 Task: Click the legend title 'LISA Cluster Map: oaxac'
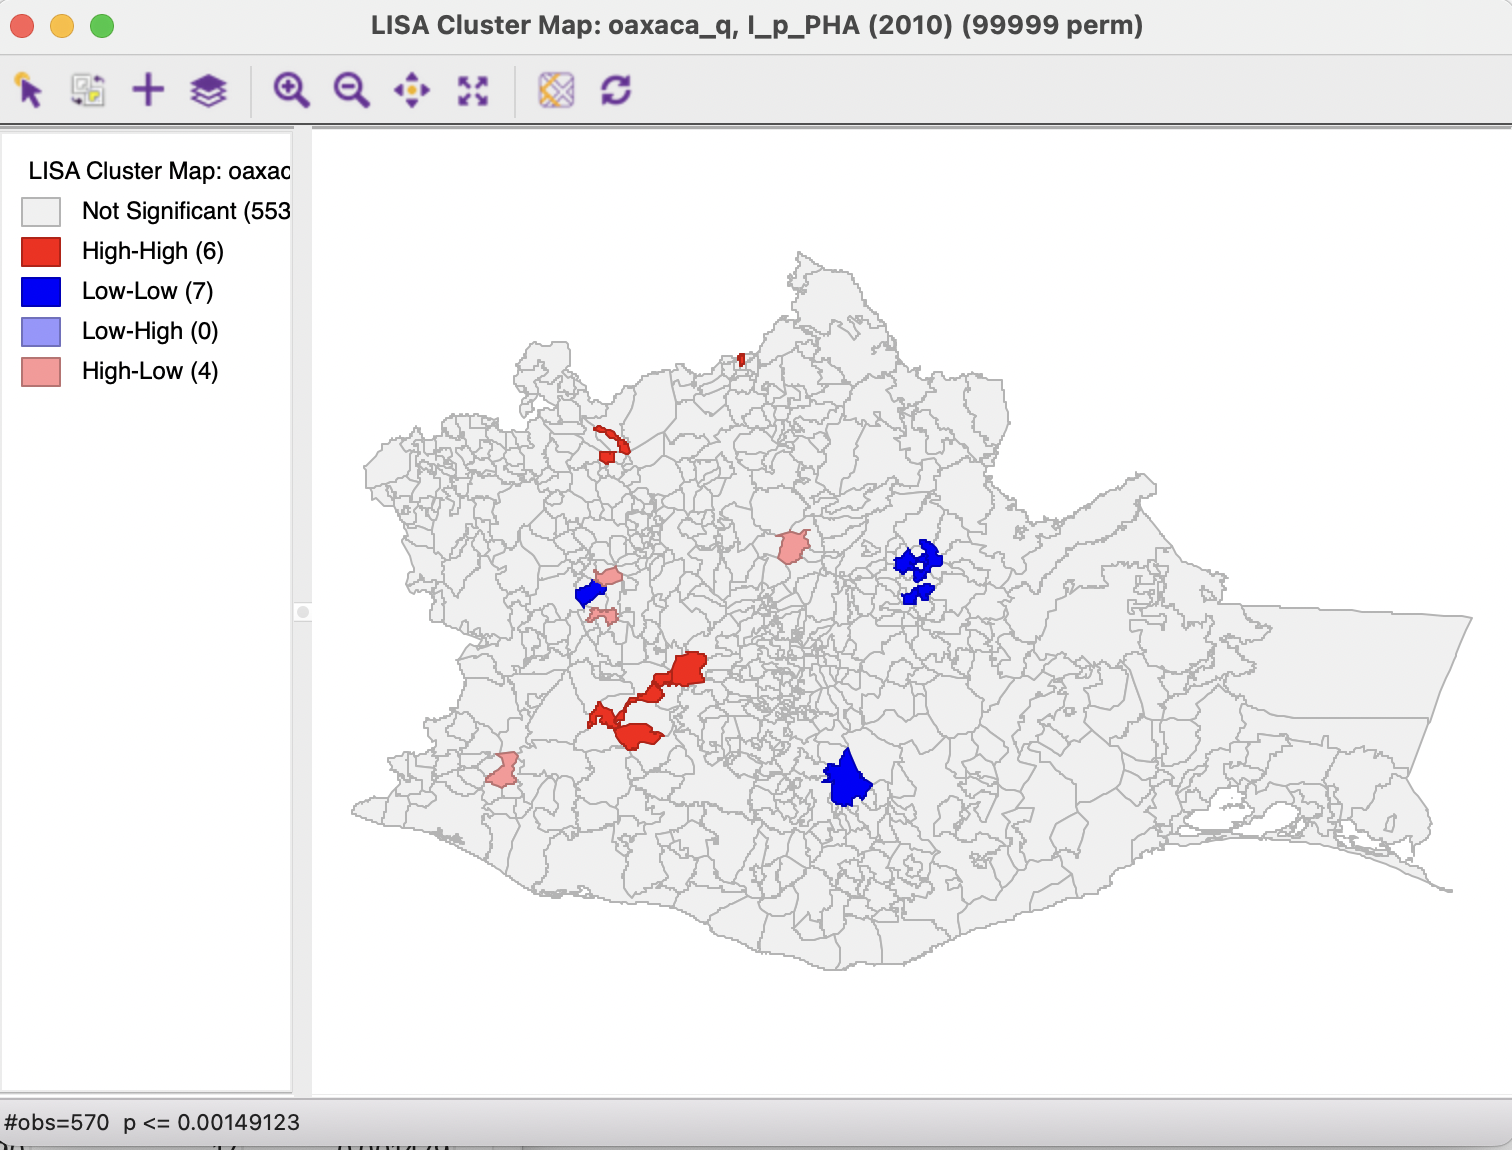pyautogui.click(x=159, y=171)
